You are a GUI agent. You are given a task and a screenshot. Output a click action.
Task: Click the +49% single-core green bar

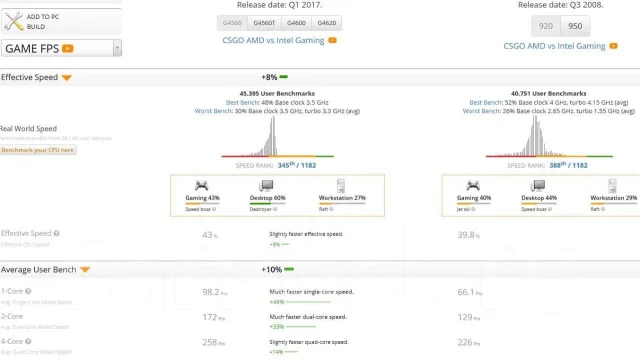(x=308, y=302)
